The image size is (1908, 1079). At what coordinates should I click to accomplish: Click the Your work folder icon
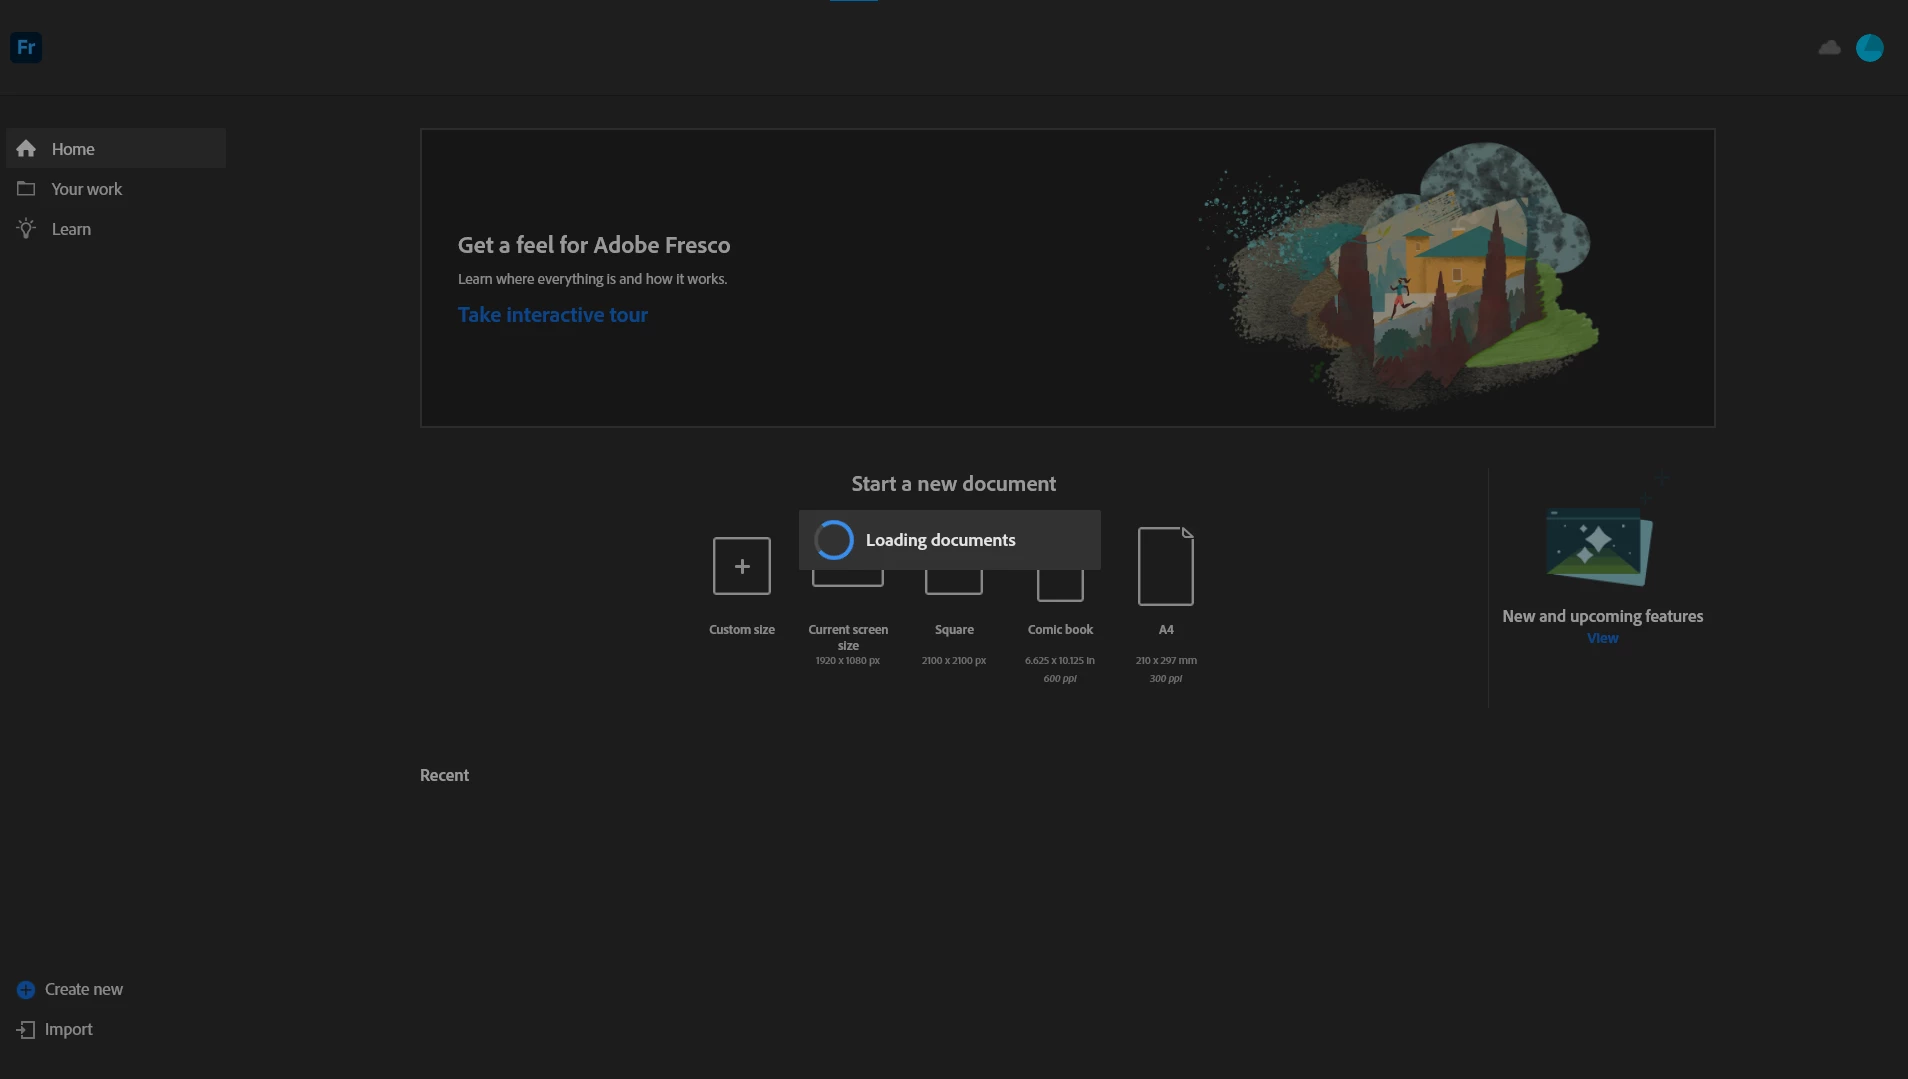pyautogui.click(x=26, y=188)
